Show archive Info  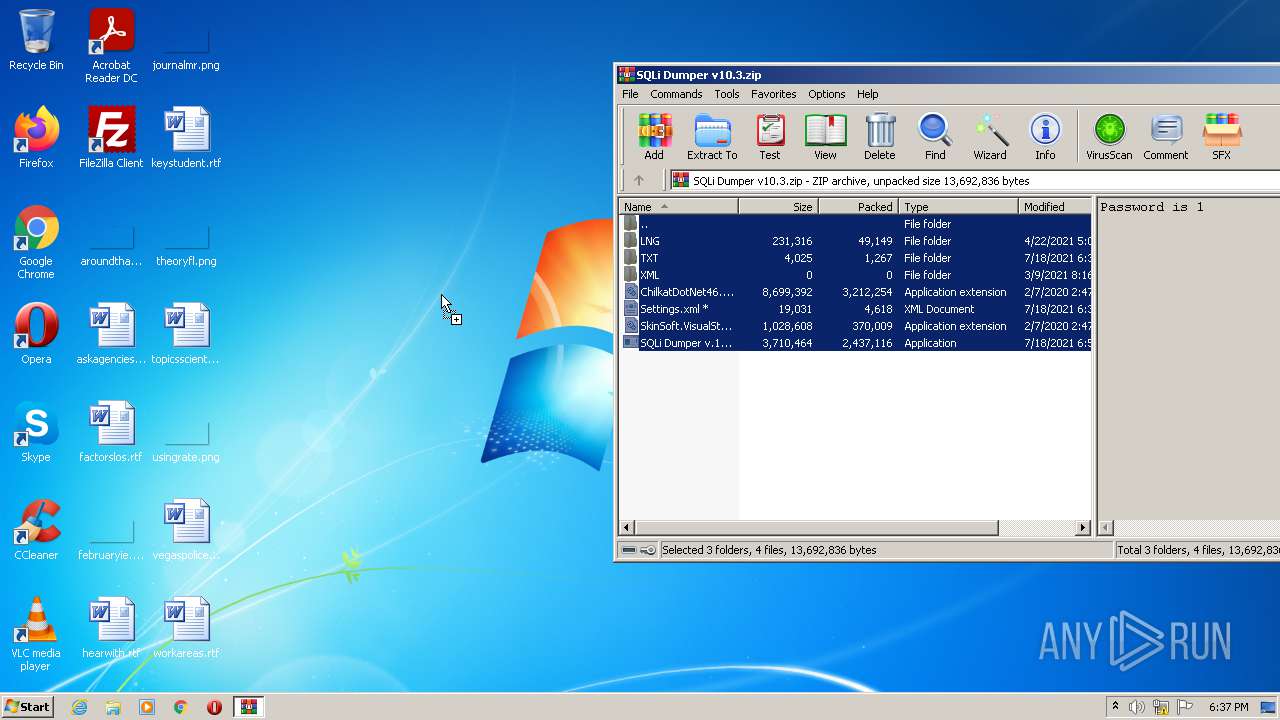(x=1045, y=136)
